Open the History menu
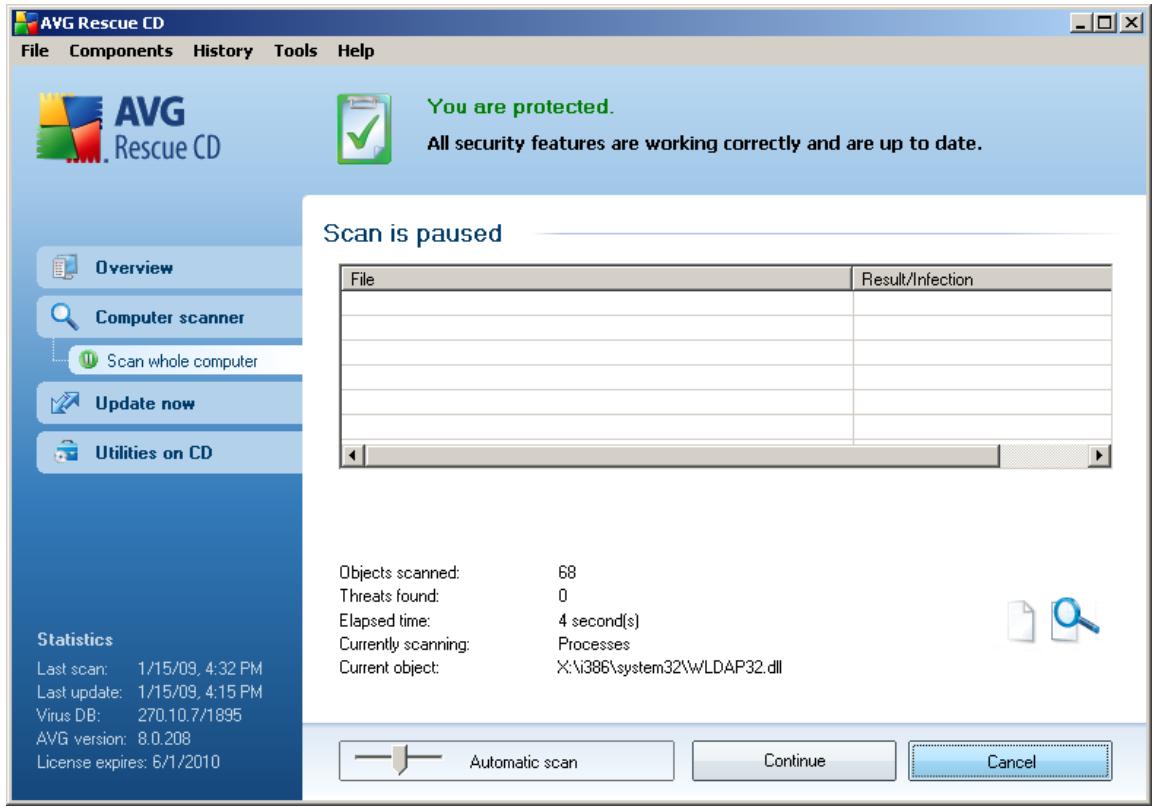 coord(222,51)
